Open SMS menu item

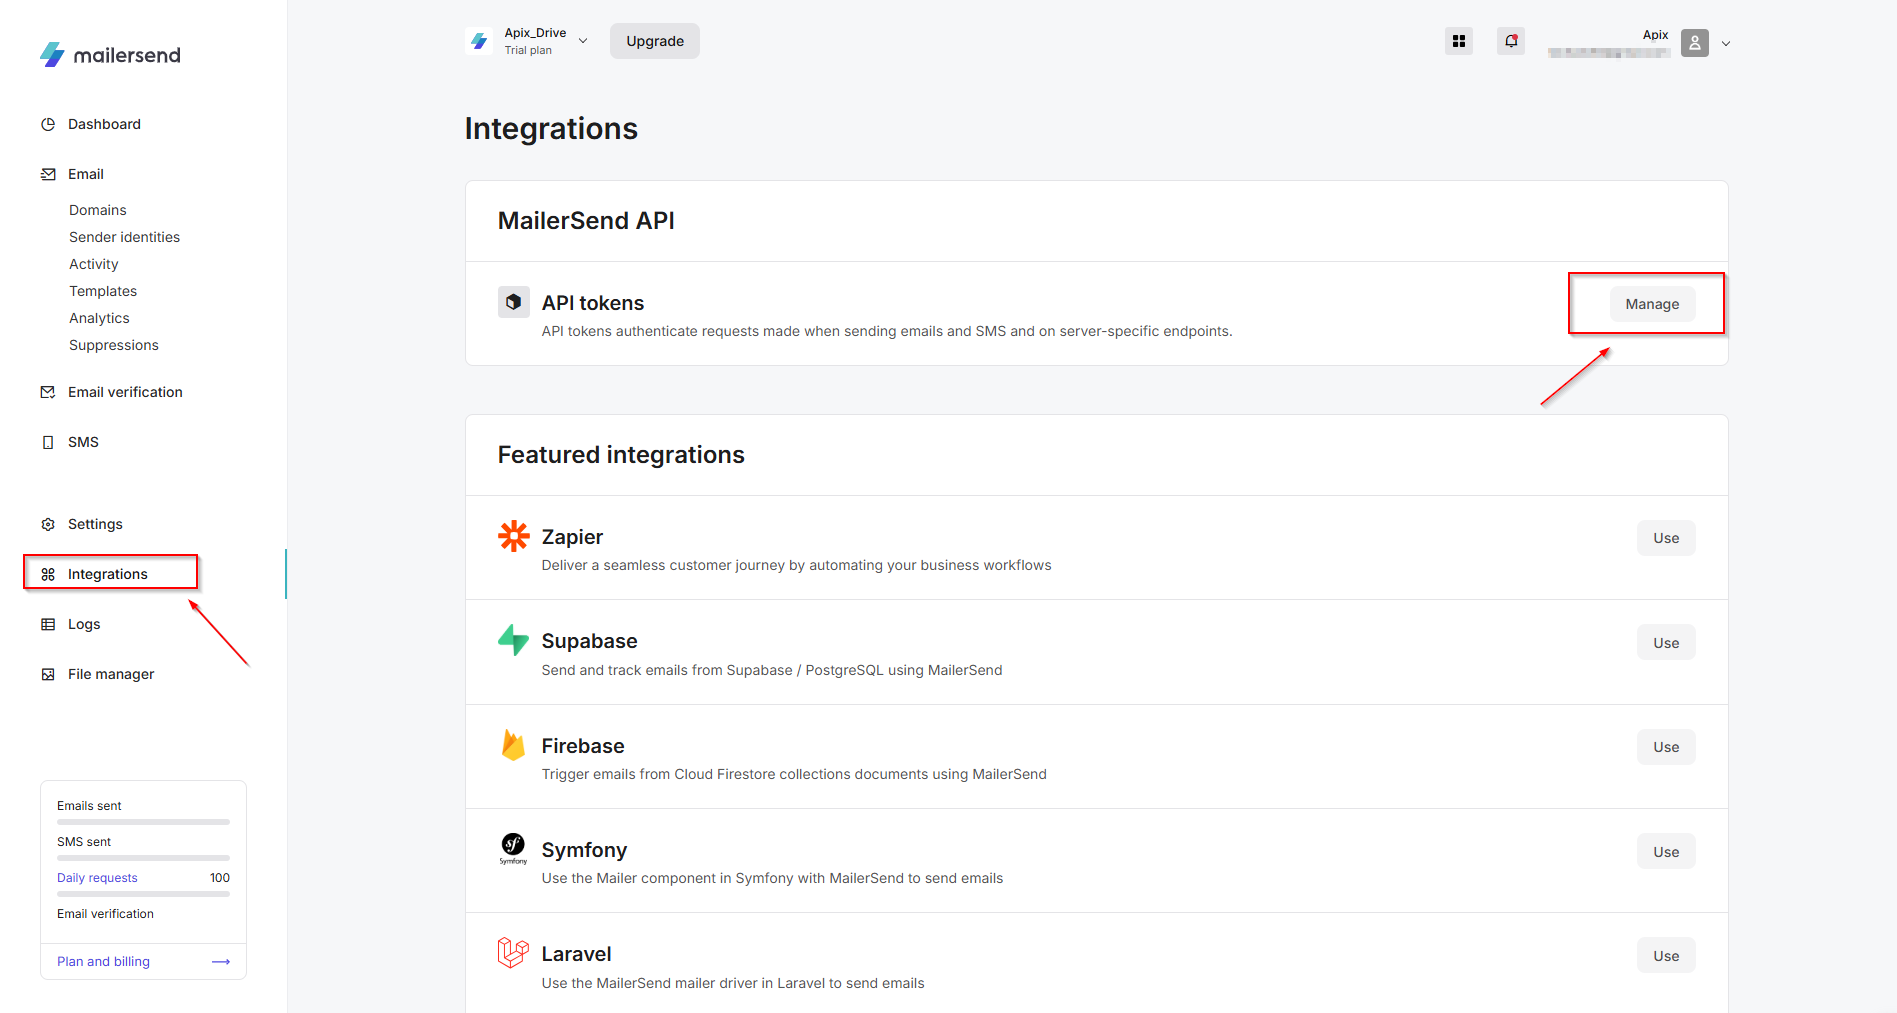(x=83, y=442)
